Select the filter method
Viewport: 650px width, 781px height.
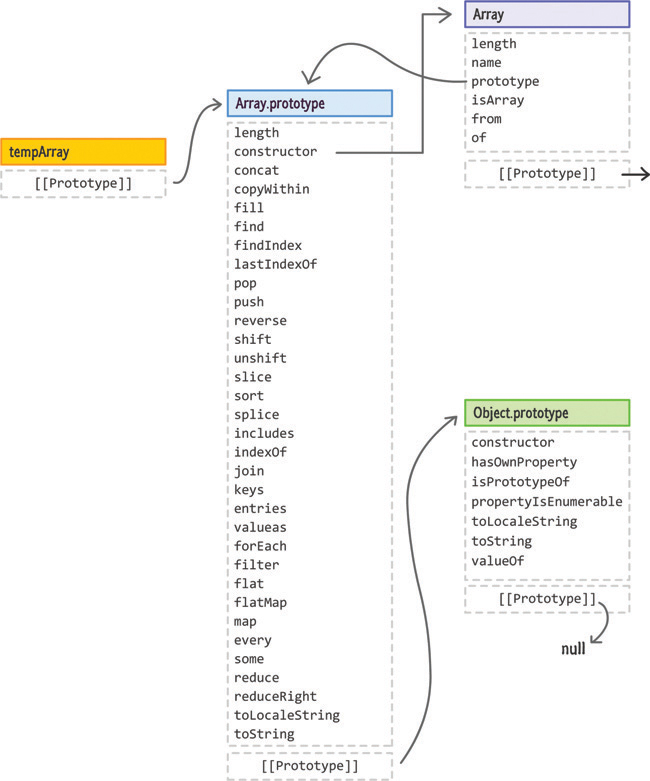click(x=257, y=565)
